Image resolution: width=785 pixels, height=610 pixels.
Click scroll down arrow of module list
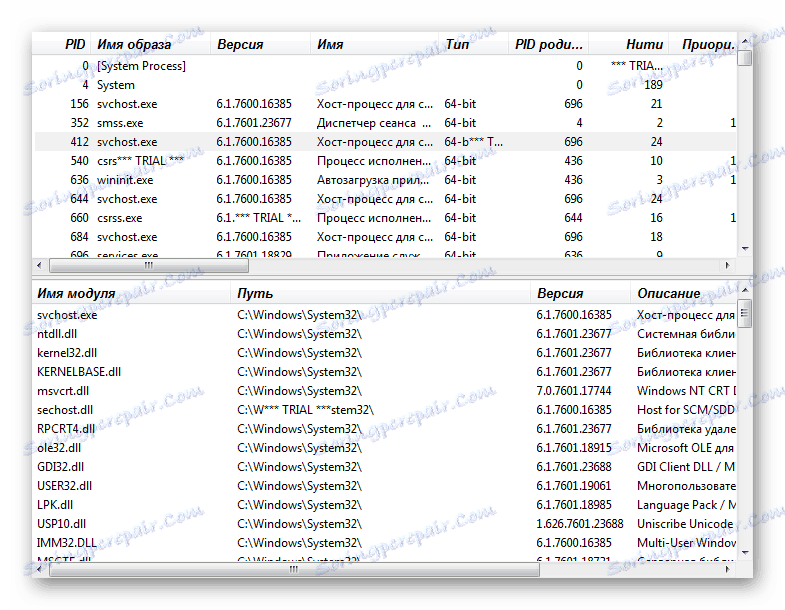point(745,553)
